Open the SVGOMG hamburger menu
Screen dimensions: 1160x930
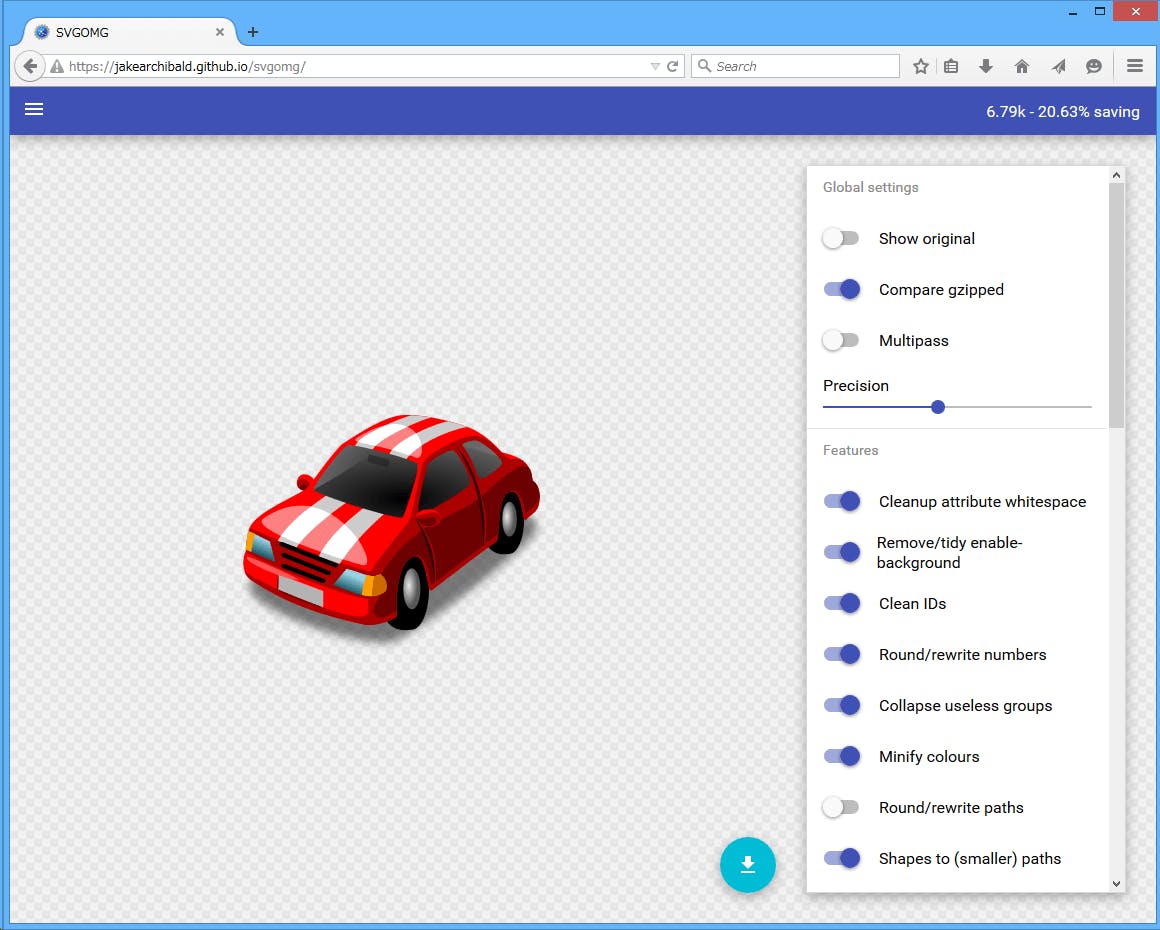(34, 109)
